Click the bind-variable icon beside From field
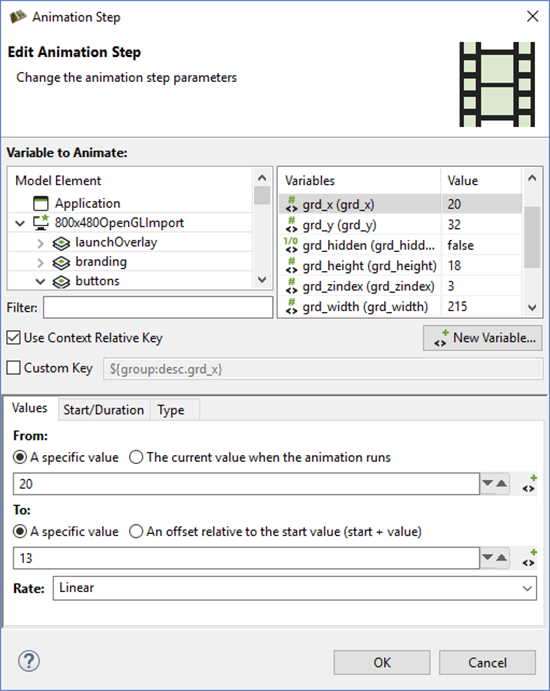The image size is (550, 691). [529, 484]
